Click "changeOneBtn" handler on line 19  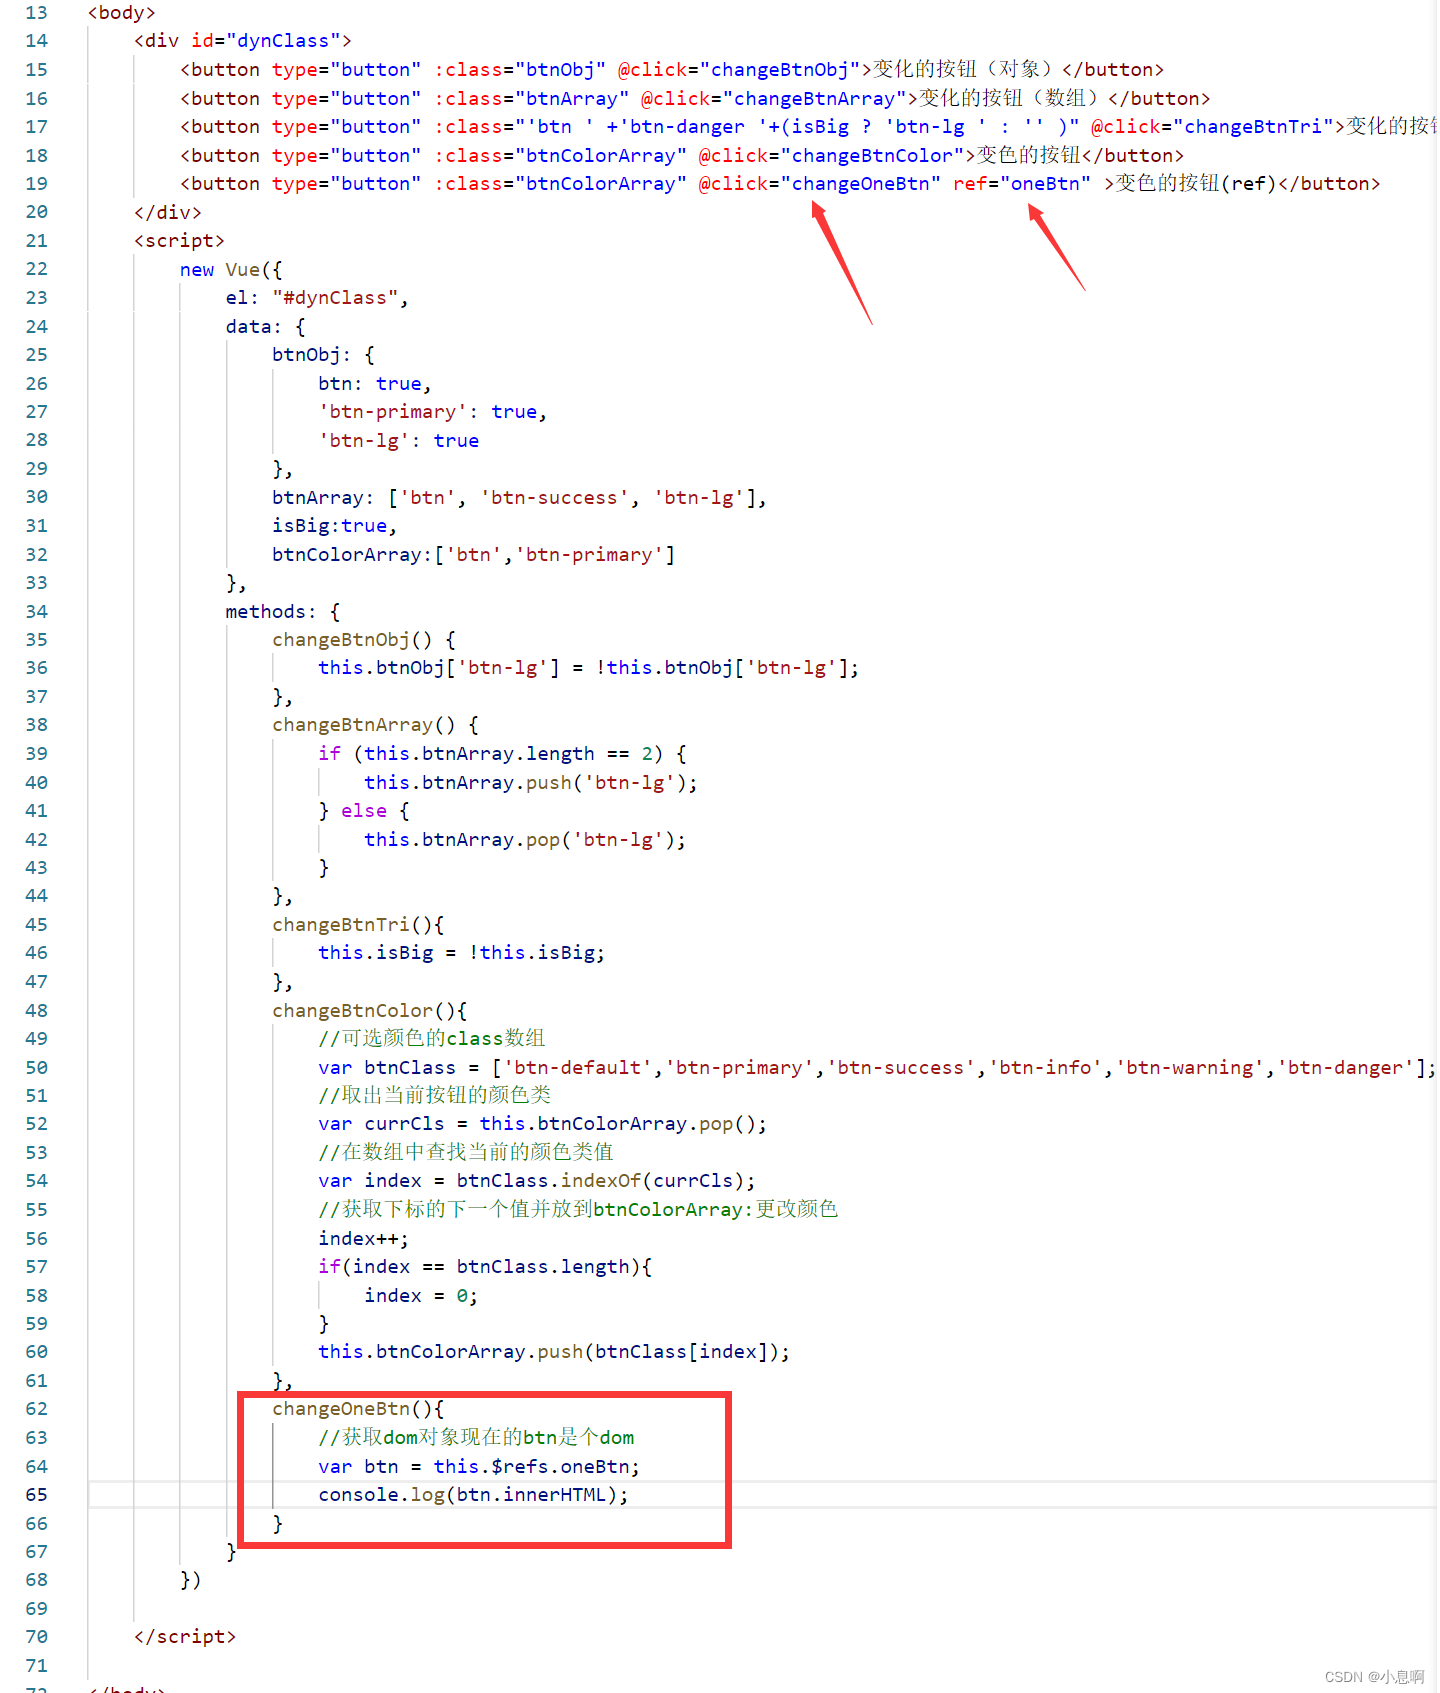861,184
